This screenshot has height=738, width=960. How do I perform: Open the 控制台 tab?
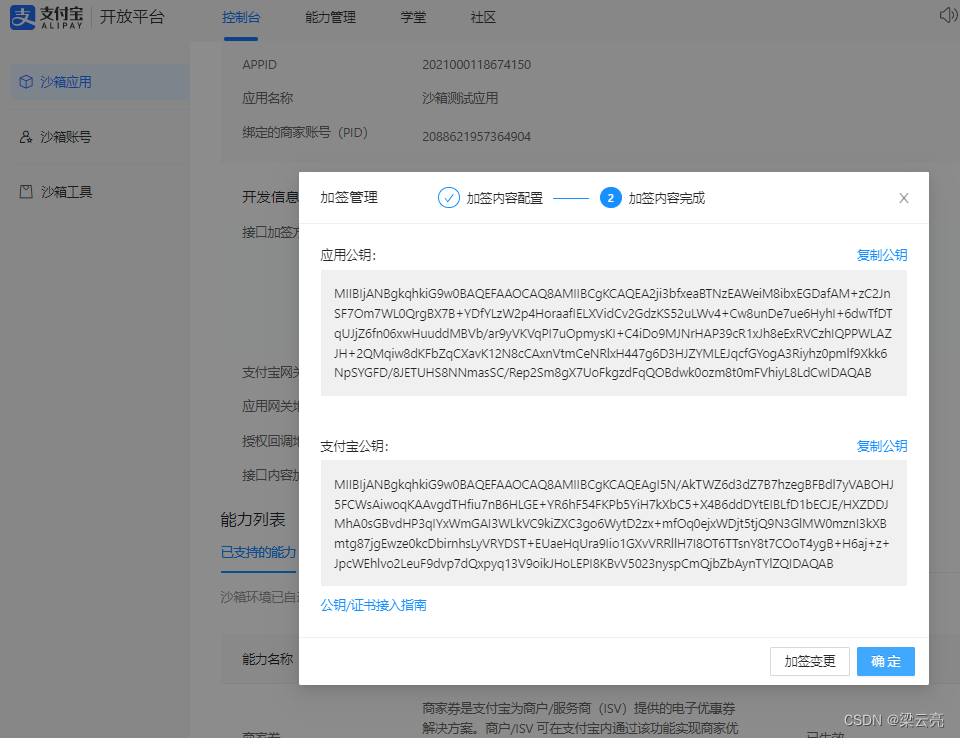[x=241, y=18]
